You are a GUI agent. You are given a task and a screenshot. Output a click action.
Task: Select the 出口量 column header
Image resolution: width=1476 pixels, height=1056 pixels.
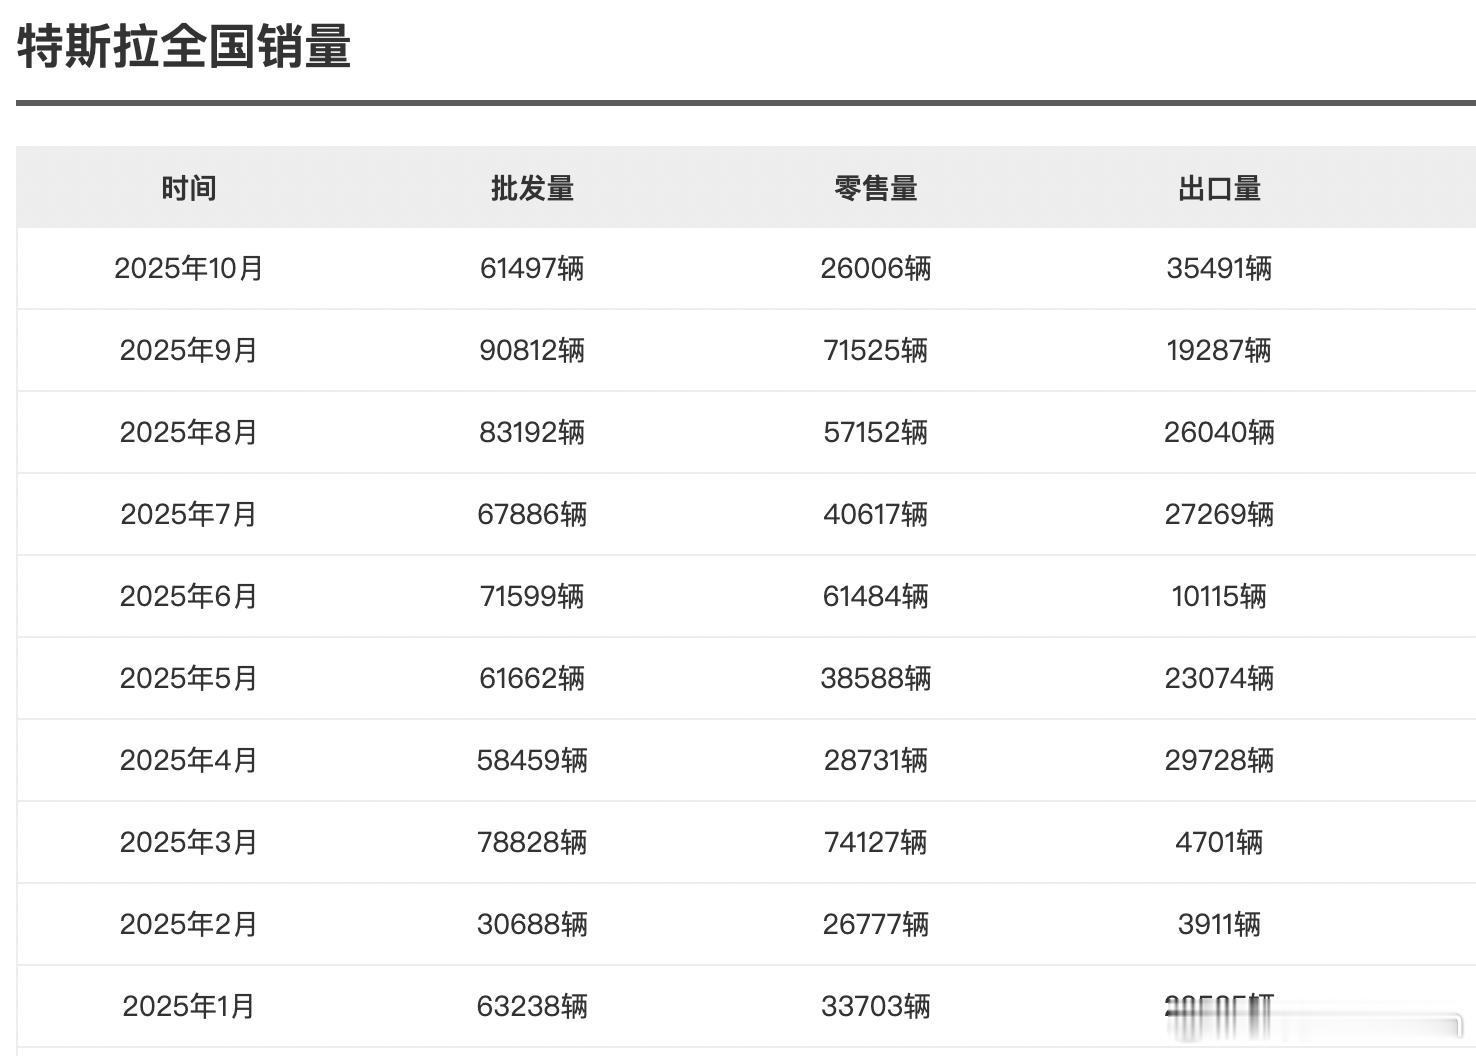1220,187
